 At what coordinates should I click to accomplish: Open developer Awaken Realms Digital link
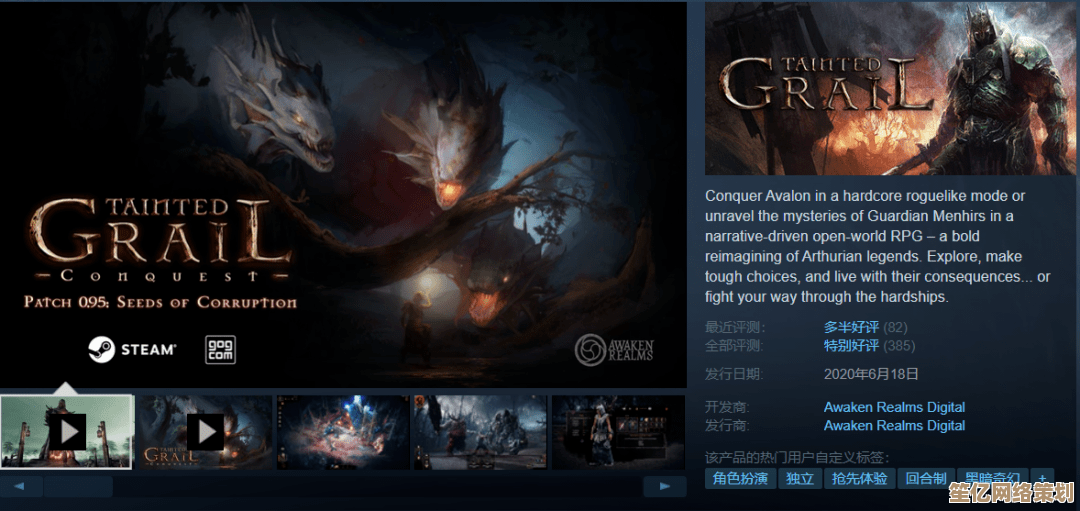coord(894,407)
